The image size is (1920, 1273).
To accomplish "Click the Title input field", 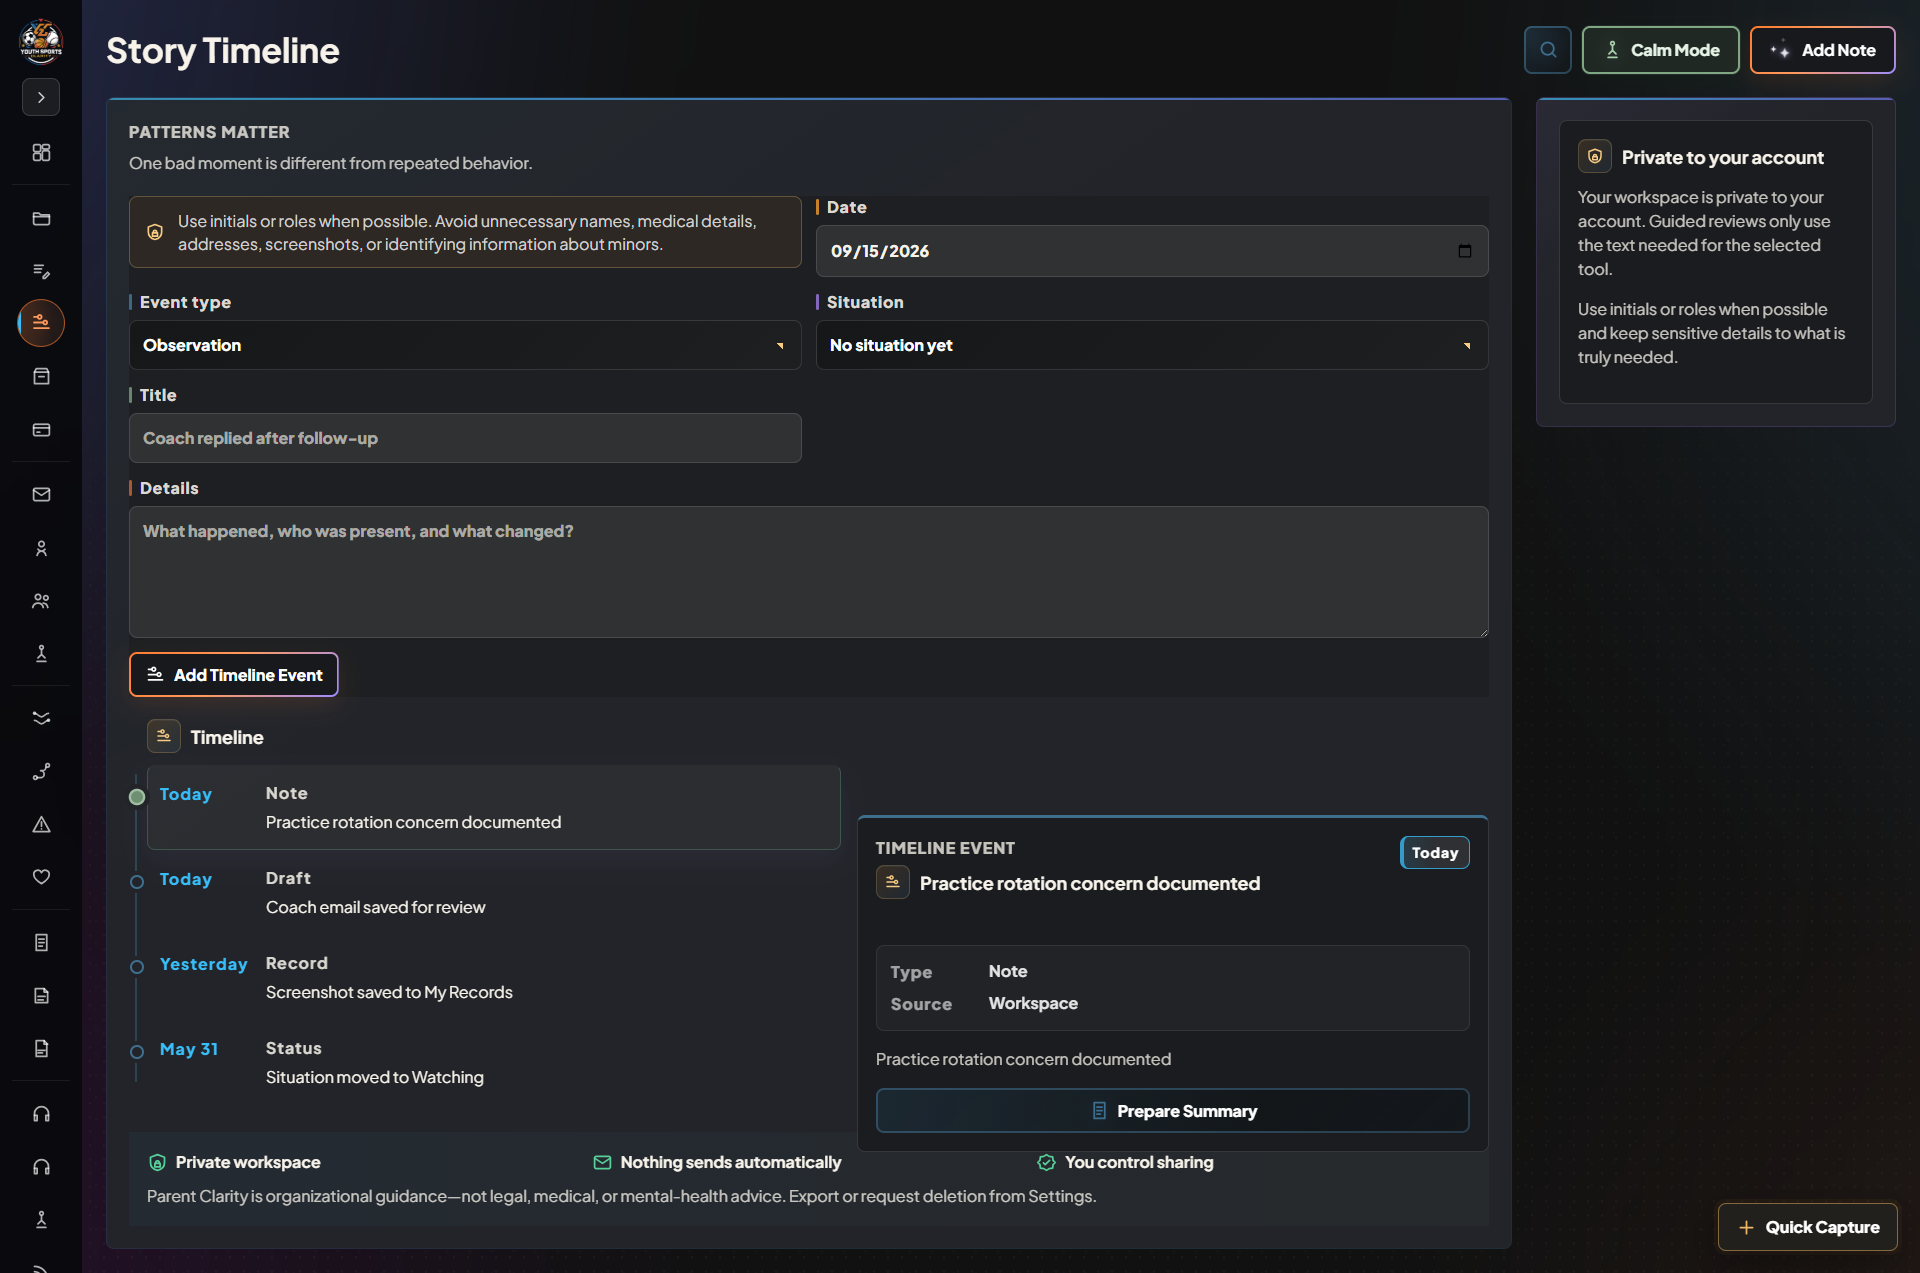I will [x=465, y=438].
